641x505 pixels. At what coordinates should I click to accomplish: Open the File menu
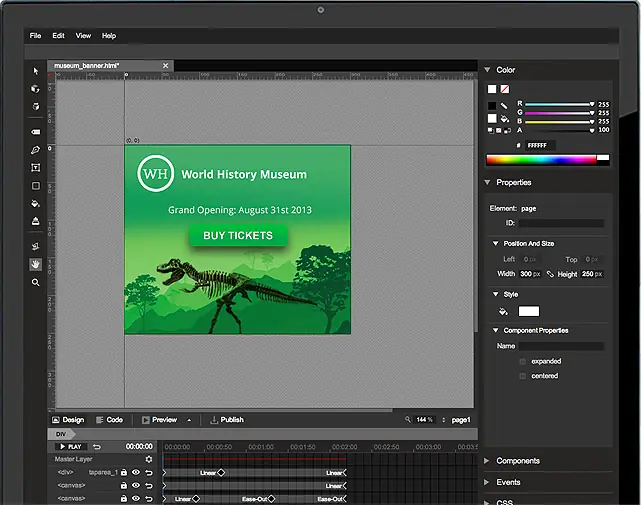(x=36, y=36)
